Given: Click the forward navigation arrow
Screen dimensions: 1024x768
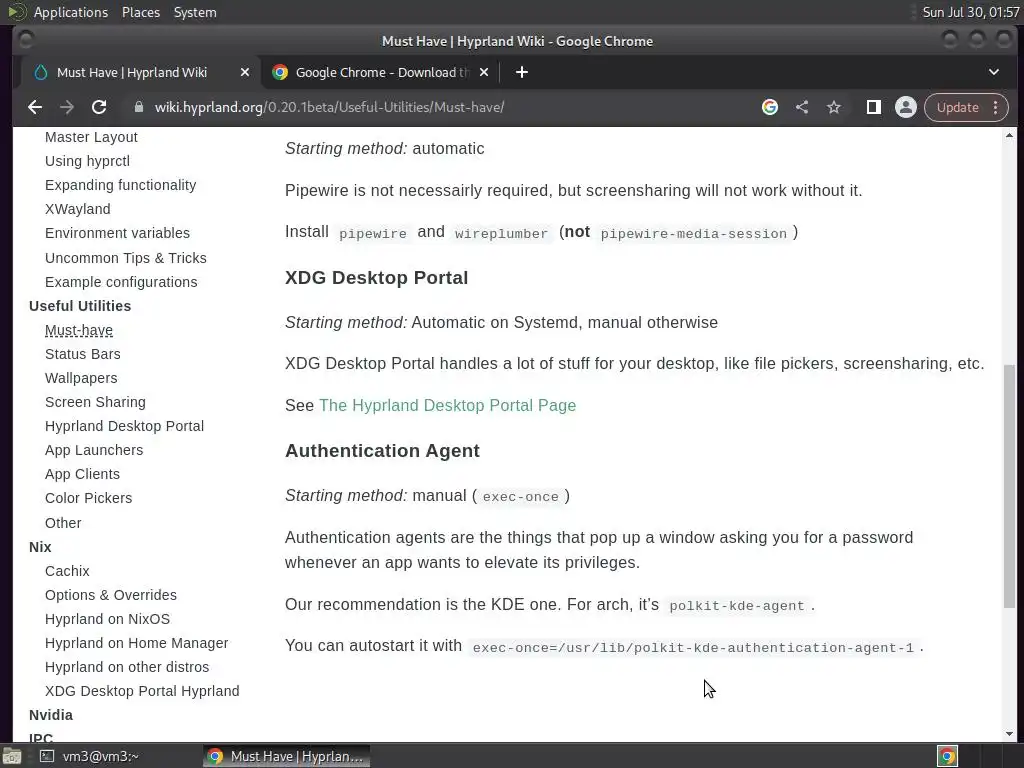Looking at the screenshot, I should pyautogui.click(x=67, y=107).
